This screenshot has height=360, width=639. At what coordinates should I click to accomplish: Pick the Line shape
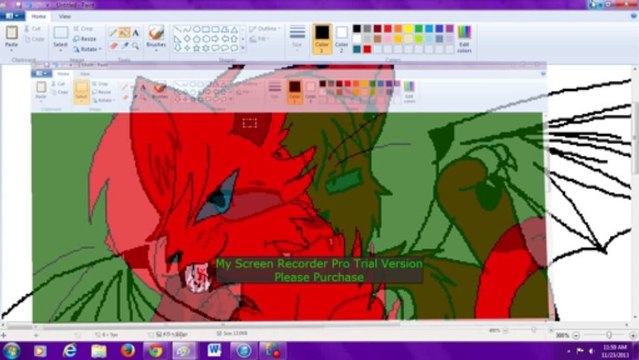click(178, 29)
